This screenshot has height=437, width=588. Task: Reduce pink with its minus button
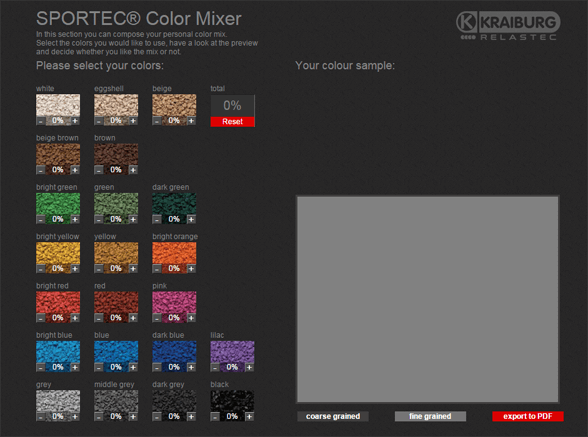pos(157,318)
